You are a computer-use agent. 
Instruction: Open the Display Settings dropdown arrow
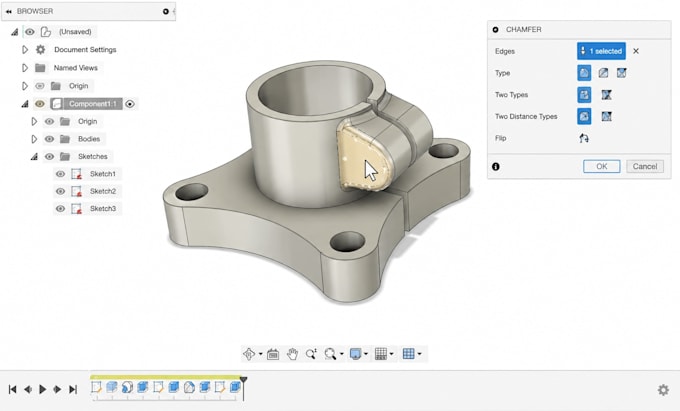(x=366, y=354)
